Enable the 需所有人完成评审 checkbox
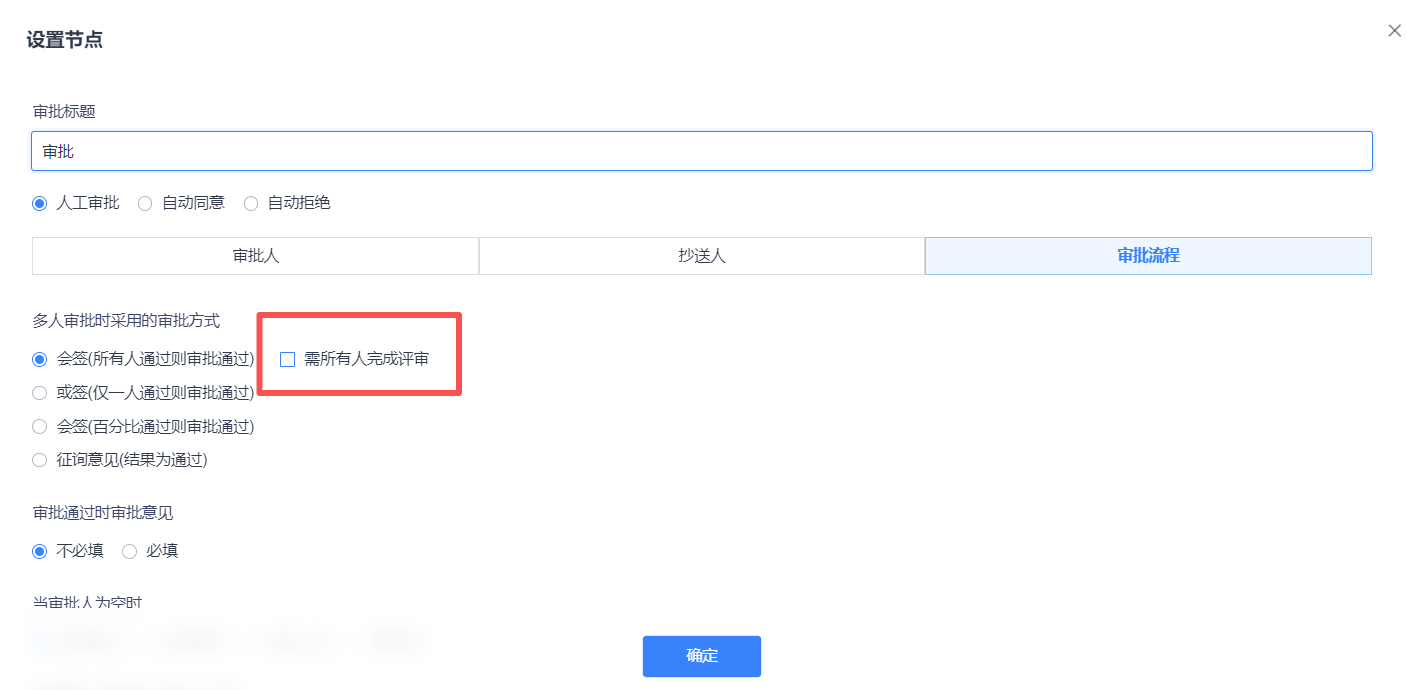Image resolution: width=1407 pixels, height=690 pixels. 288,359
